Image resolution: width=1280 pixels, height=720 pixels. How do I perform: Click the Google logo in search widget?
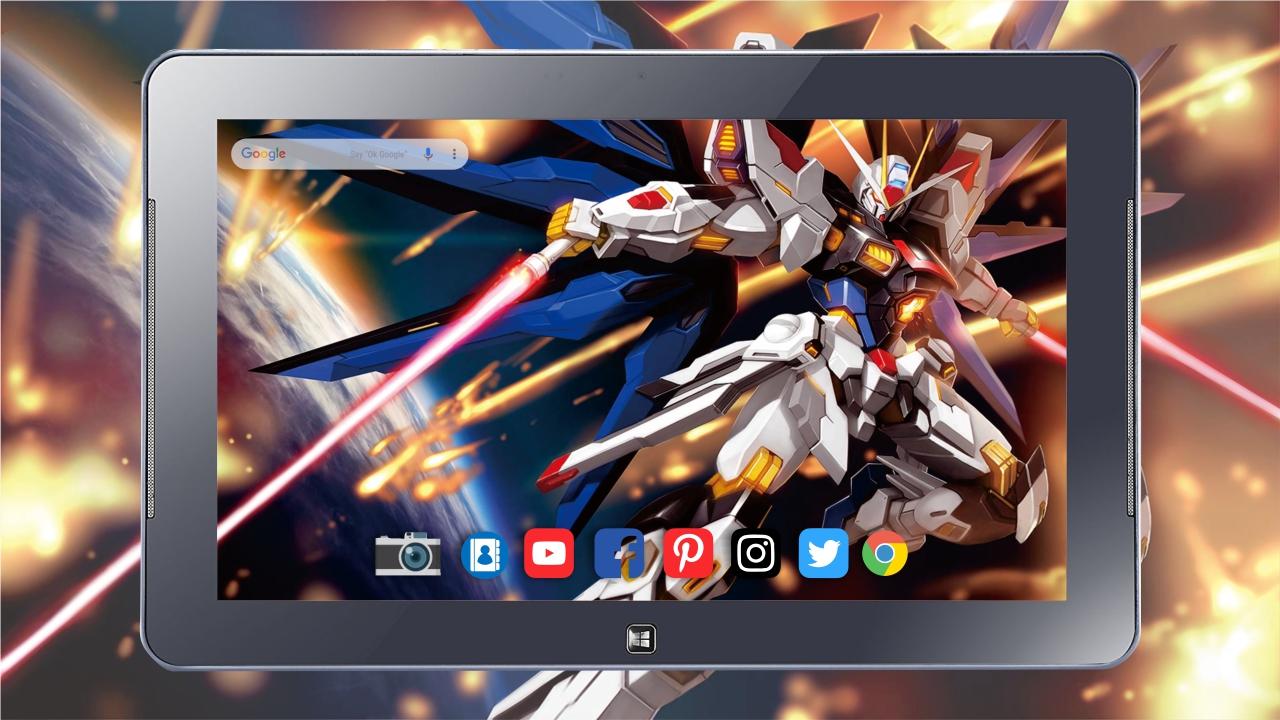[x=263, y=154]
